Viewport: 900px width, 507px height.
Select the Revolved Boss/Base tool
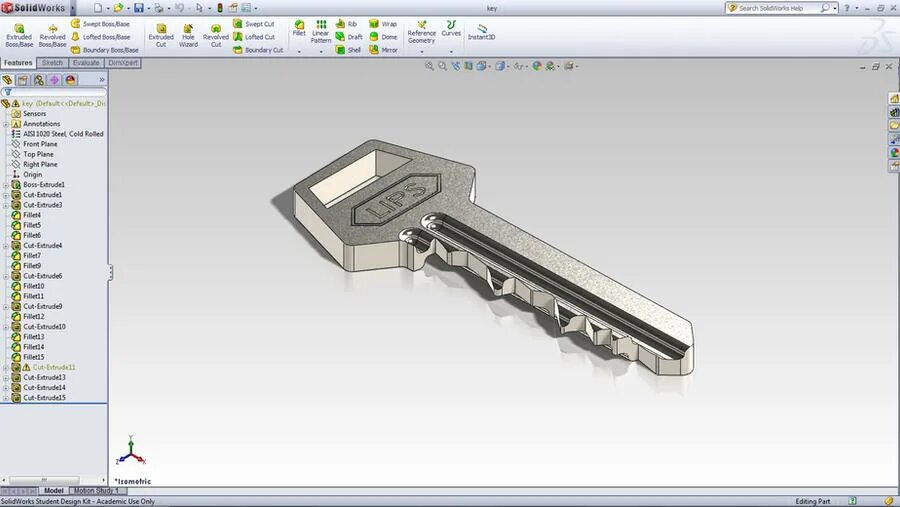(52, 36)
